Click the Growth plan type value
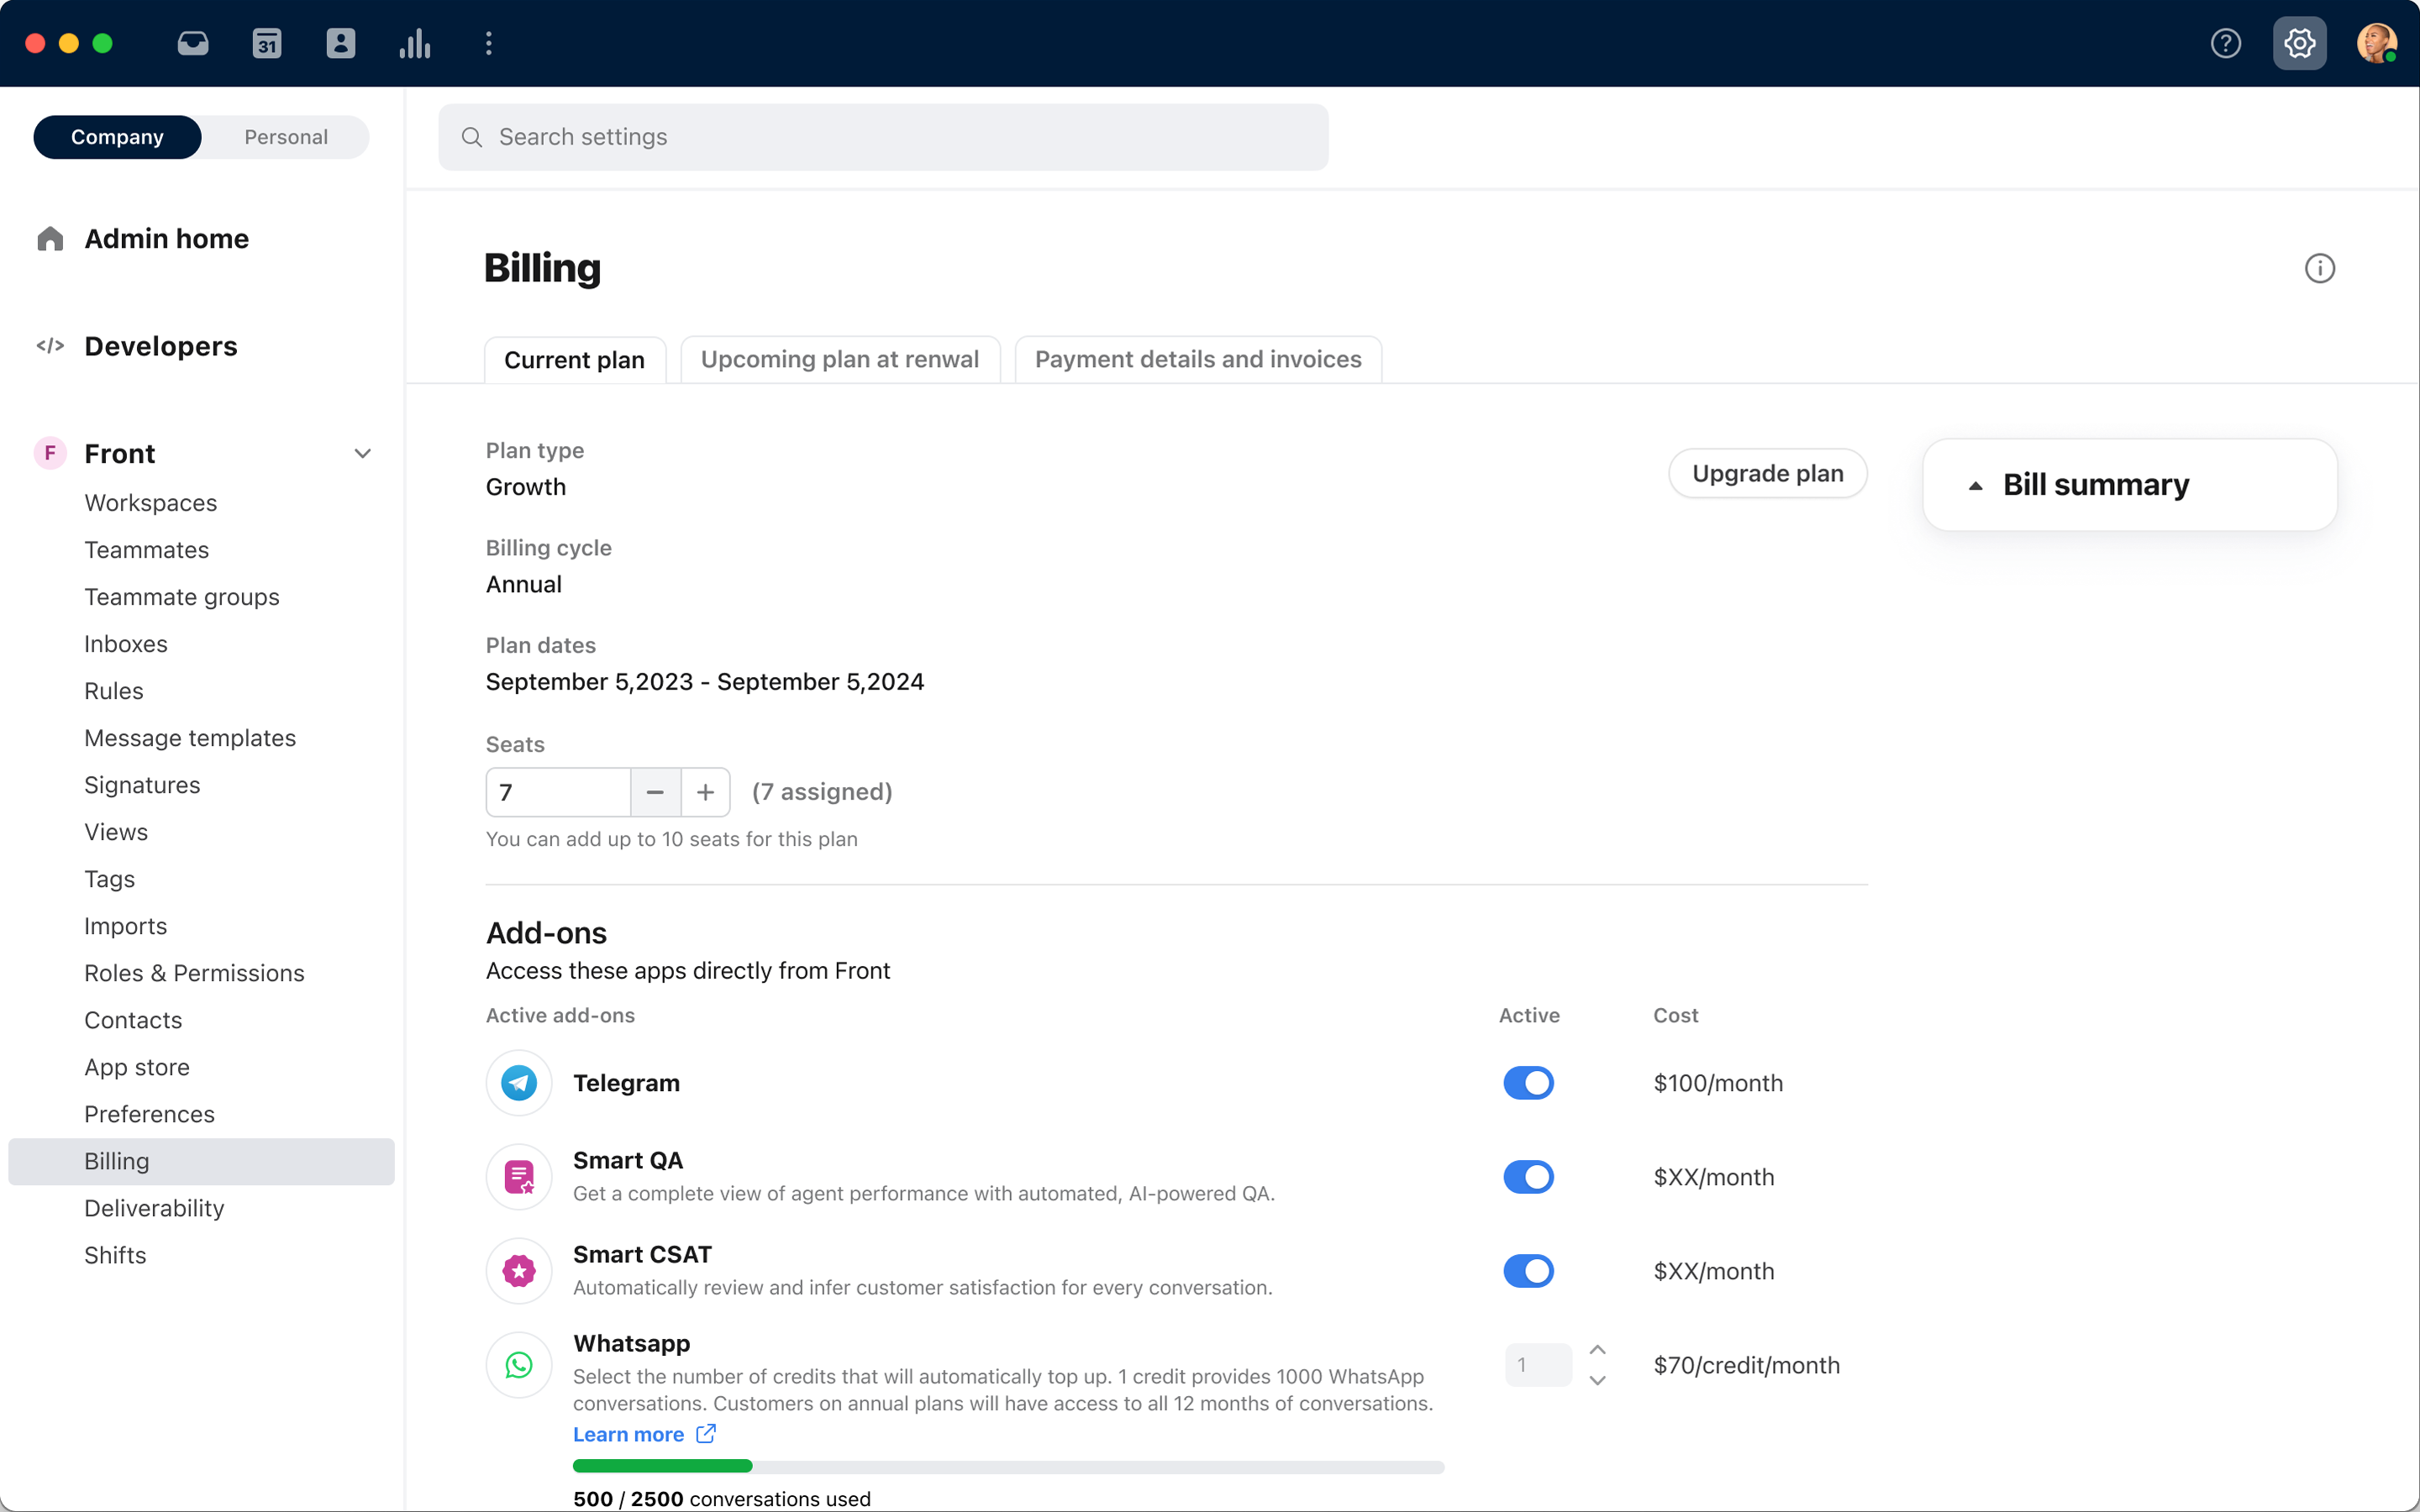Image resolution: width=2420 pixels, height=1512 pixels. click(526, 487)
